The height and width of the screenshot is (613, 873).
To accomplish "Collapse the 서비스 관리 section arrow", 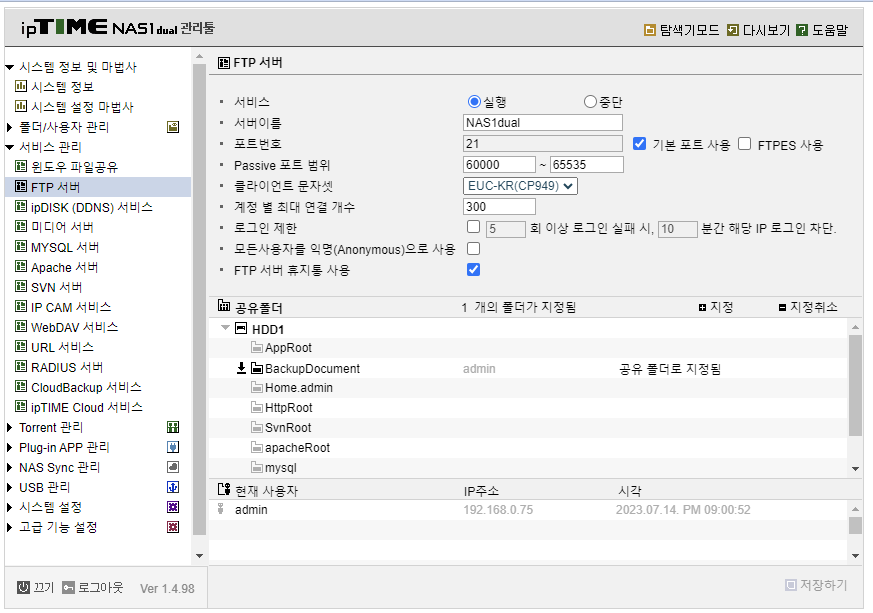I will click(x=9, y=148).
